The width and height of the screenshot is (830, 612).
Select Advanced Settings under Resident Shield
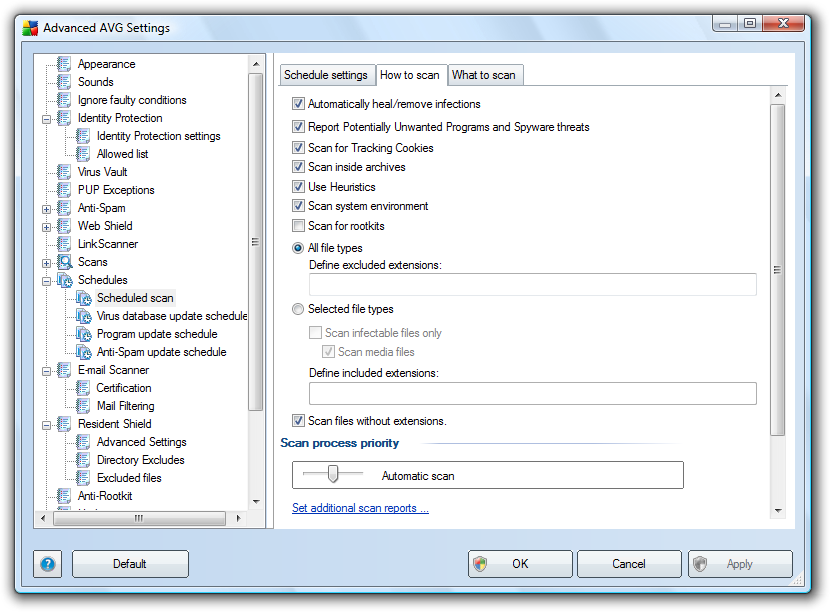pyautogui.click(x=142, y=442)
